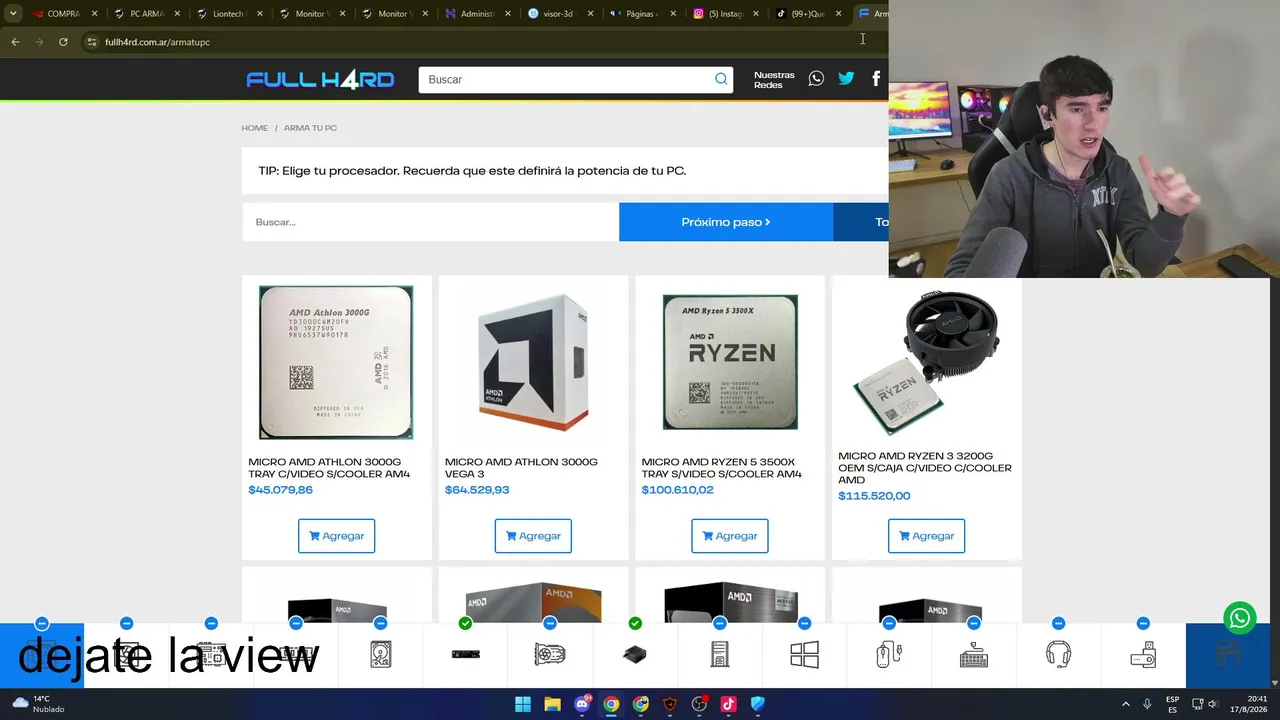The image size is (1280, 720).
Task: View site information icon beside the URL
Action: pyautogui.click(x=91, y=42)
